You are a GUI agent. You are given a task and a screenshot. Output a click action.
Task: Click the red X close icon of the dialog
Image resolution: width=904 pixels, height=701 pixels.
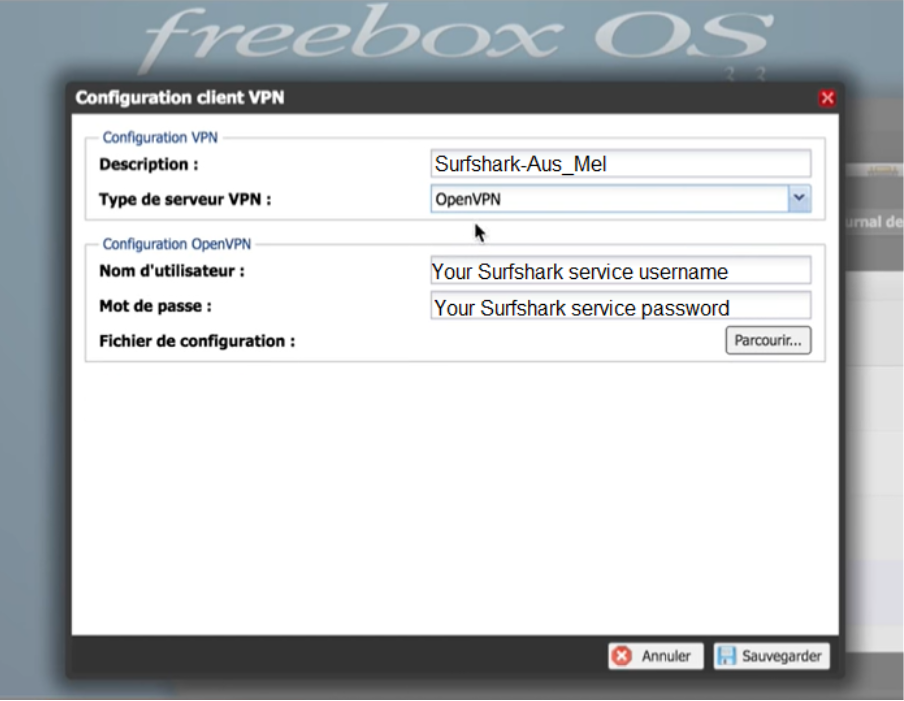point(827,97)
